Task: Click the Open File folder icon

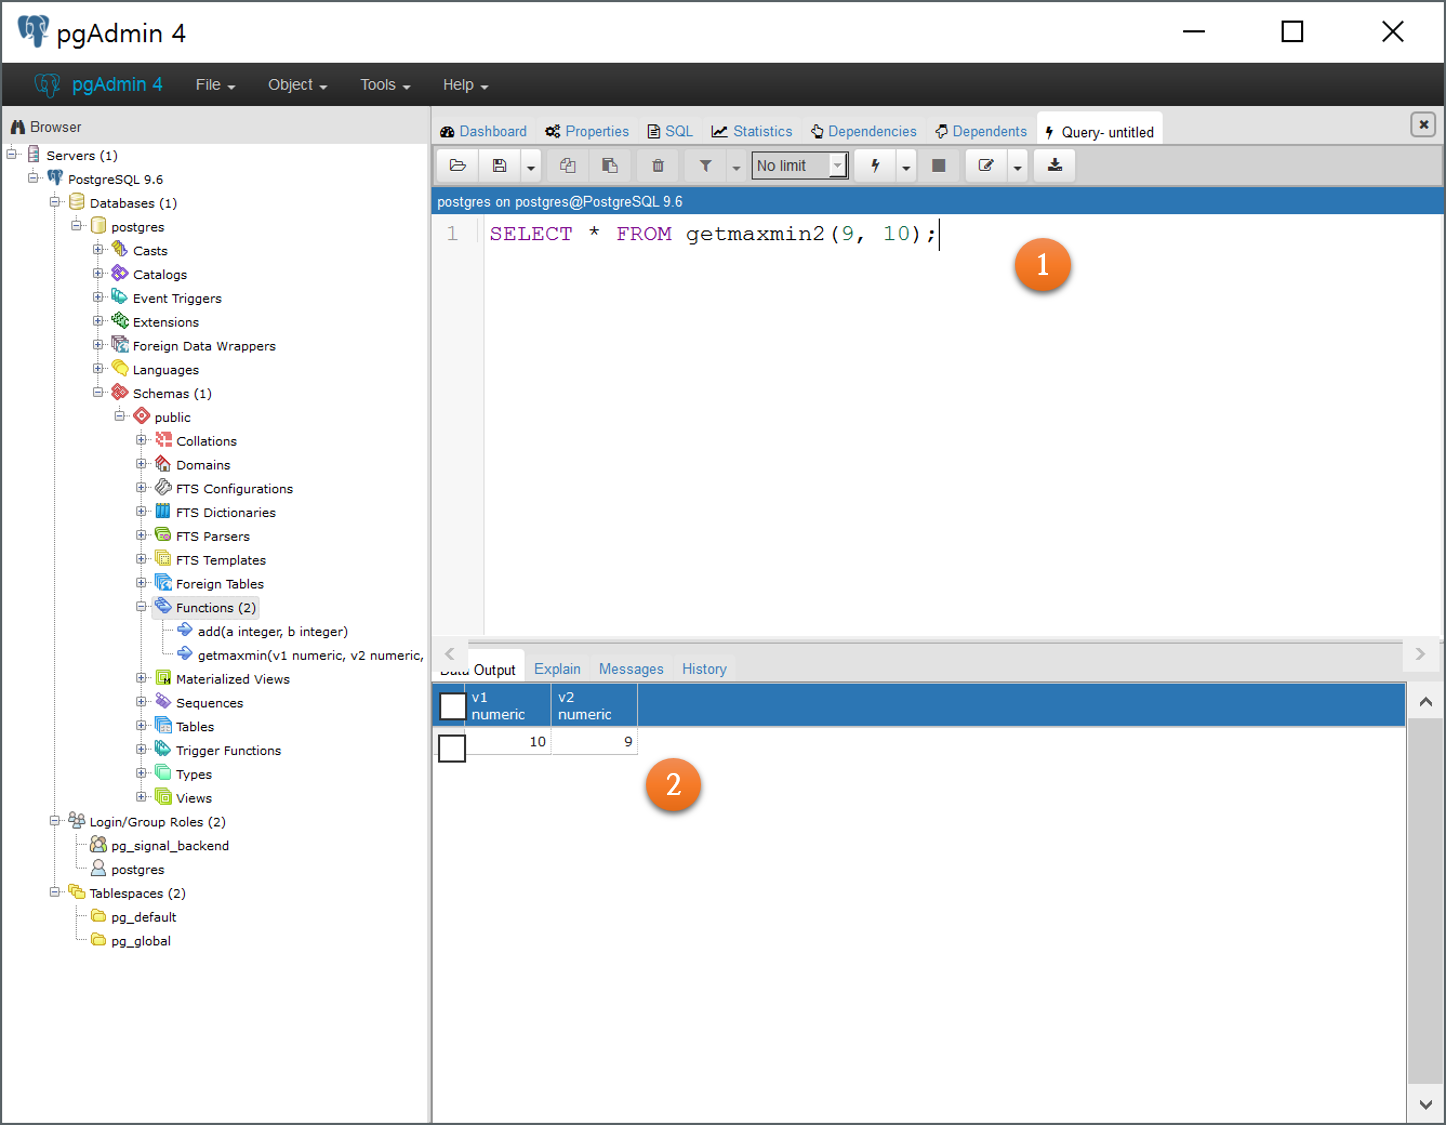Action: (x=458, y=166)
